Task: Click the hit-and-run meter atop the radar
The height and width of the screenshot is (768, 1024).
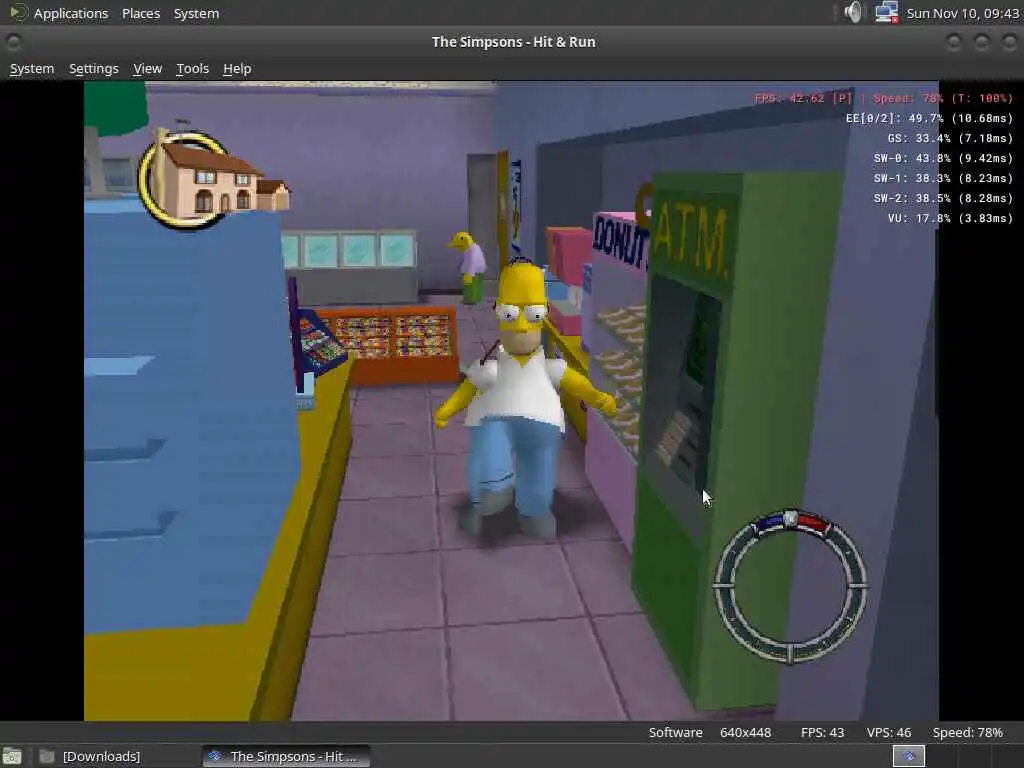Action: click(791, 521)
